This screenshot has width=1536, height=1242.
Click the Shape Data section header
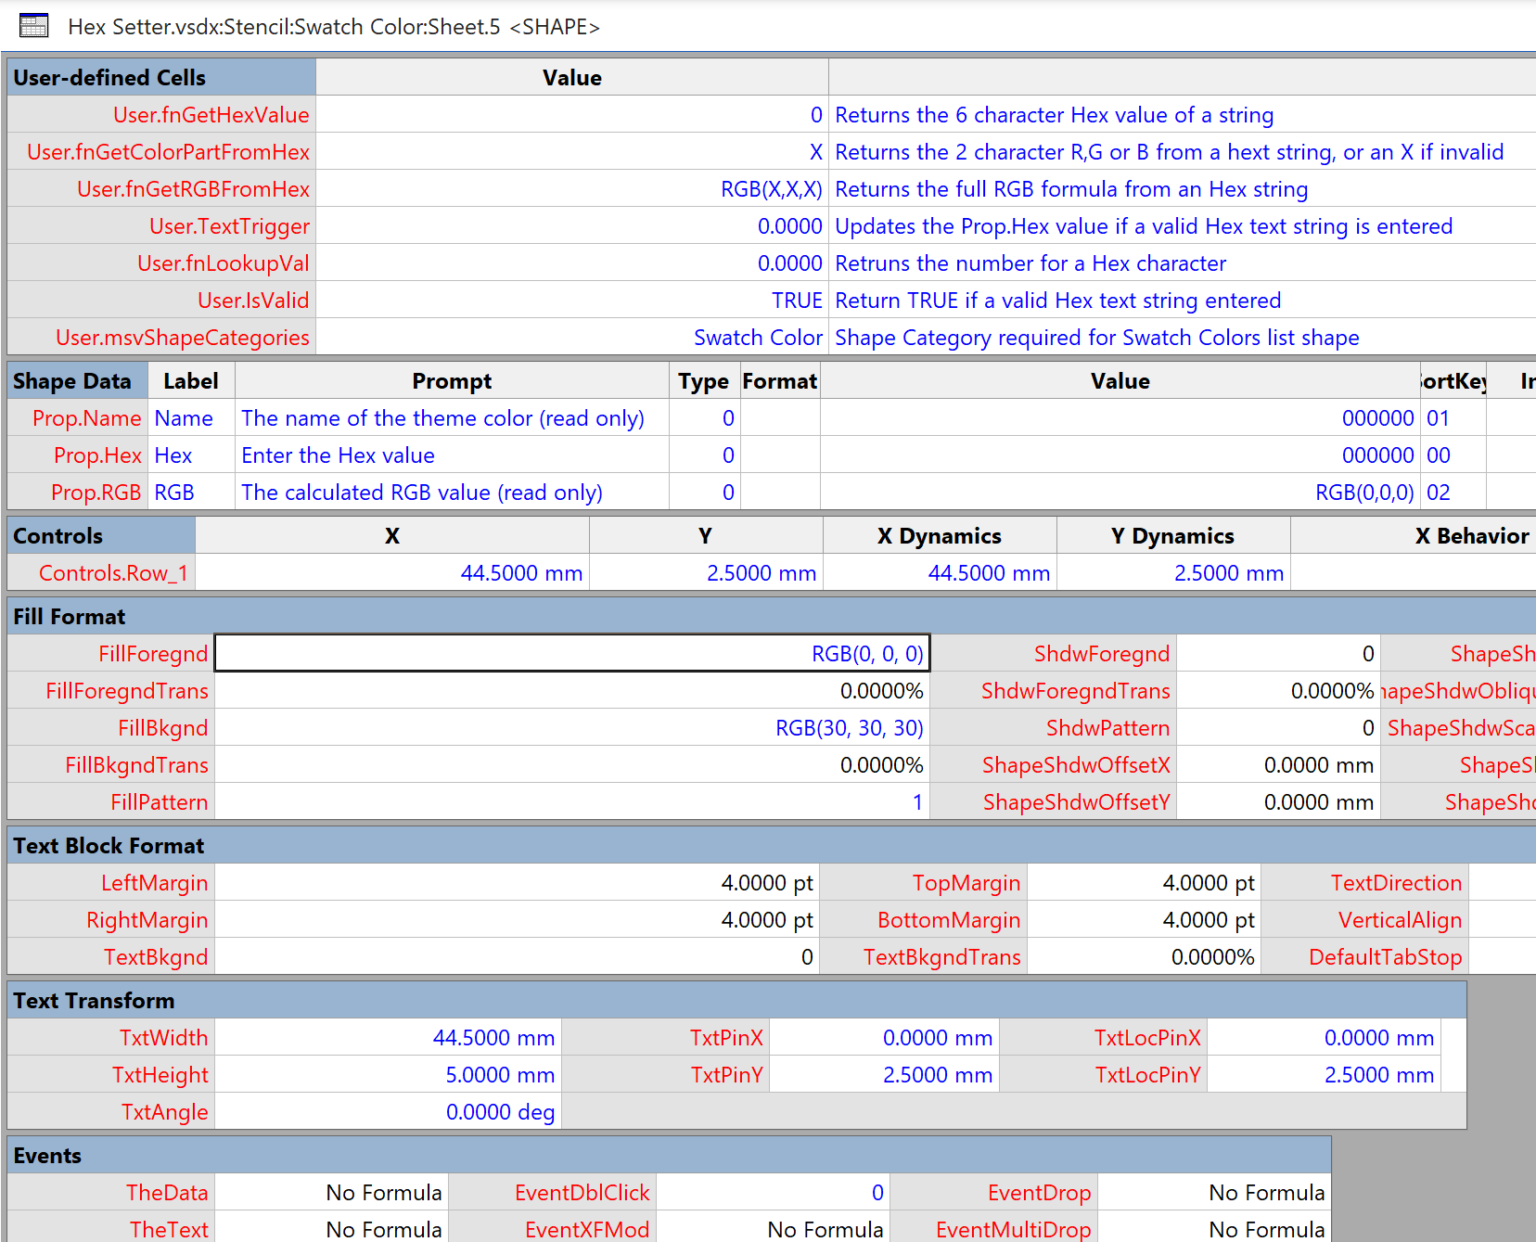(75, 380)
